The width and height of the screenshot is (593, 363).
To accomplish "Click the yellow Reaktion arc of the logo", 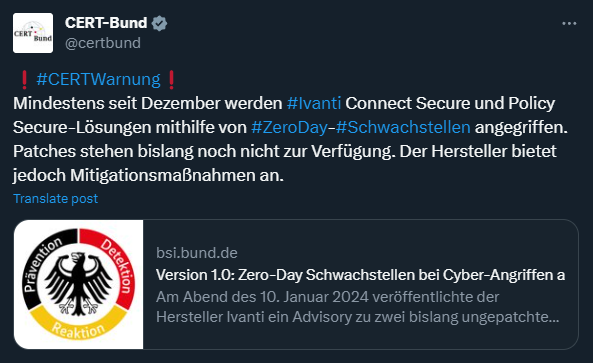I will [78, 325].
